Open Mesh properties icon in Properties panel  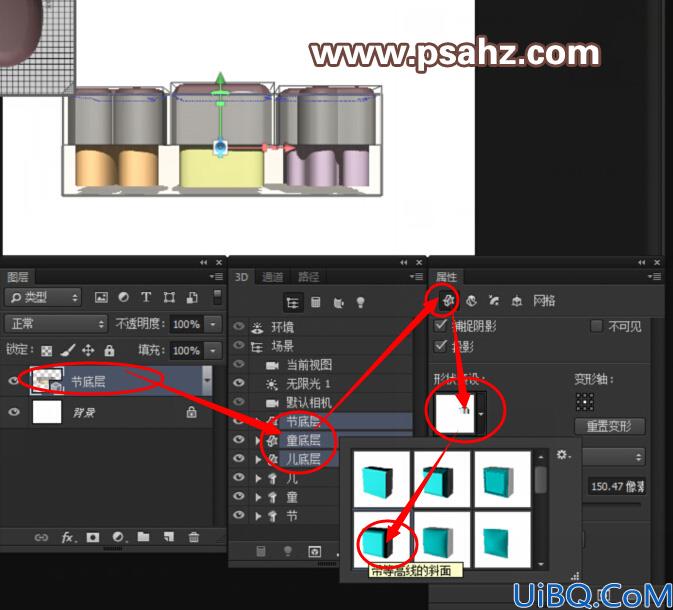coord(448,300)
